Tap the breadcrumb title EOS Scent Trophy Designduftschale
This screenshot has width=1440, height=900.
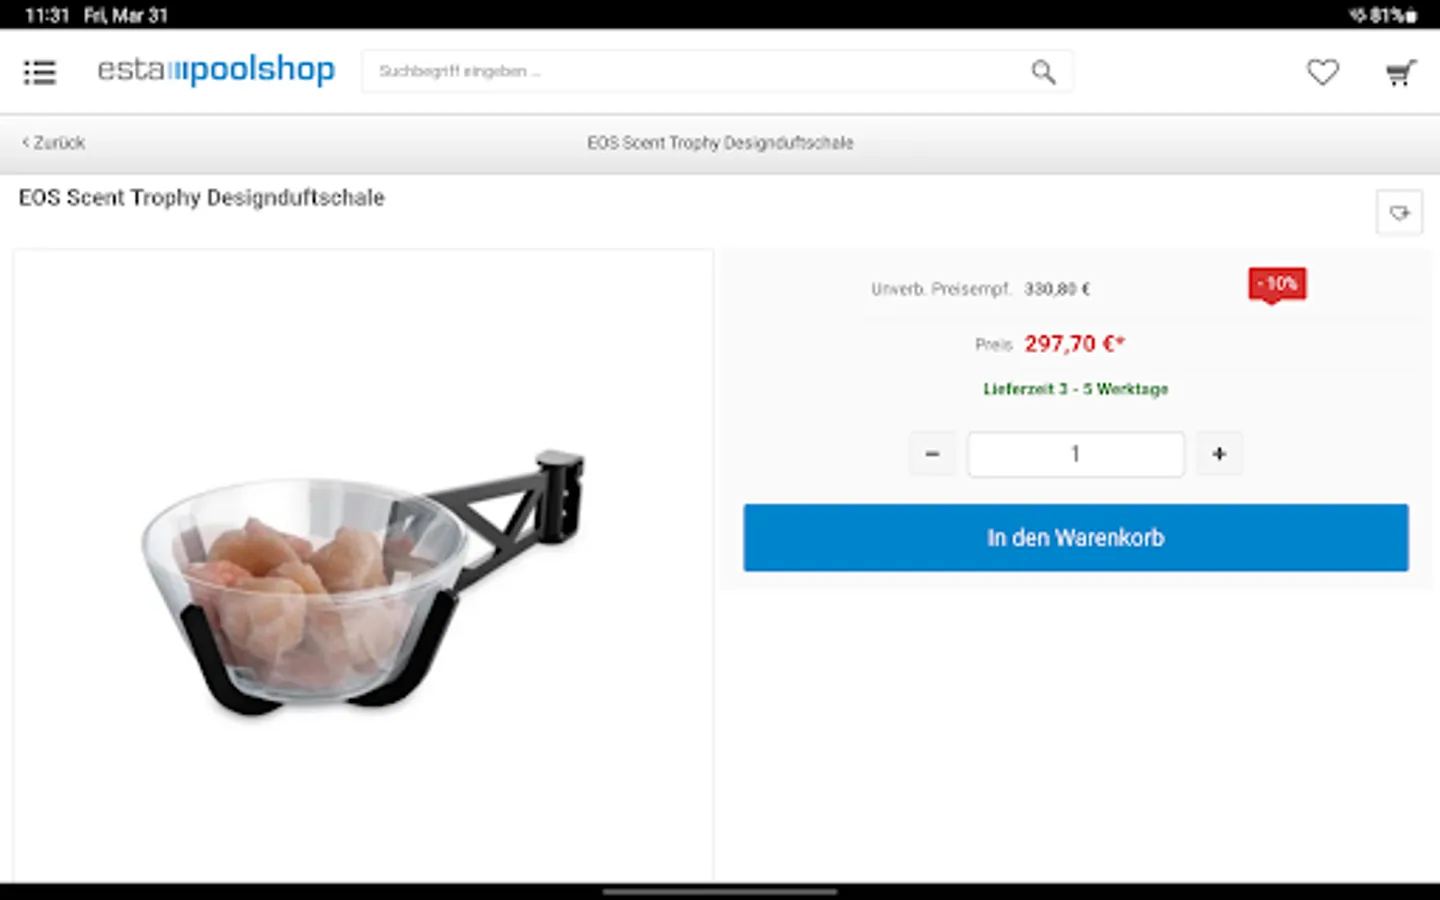(720, 143)
